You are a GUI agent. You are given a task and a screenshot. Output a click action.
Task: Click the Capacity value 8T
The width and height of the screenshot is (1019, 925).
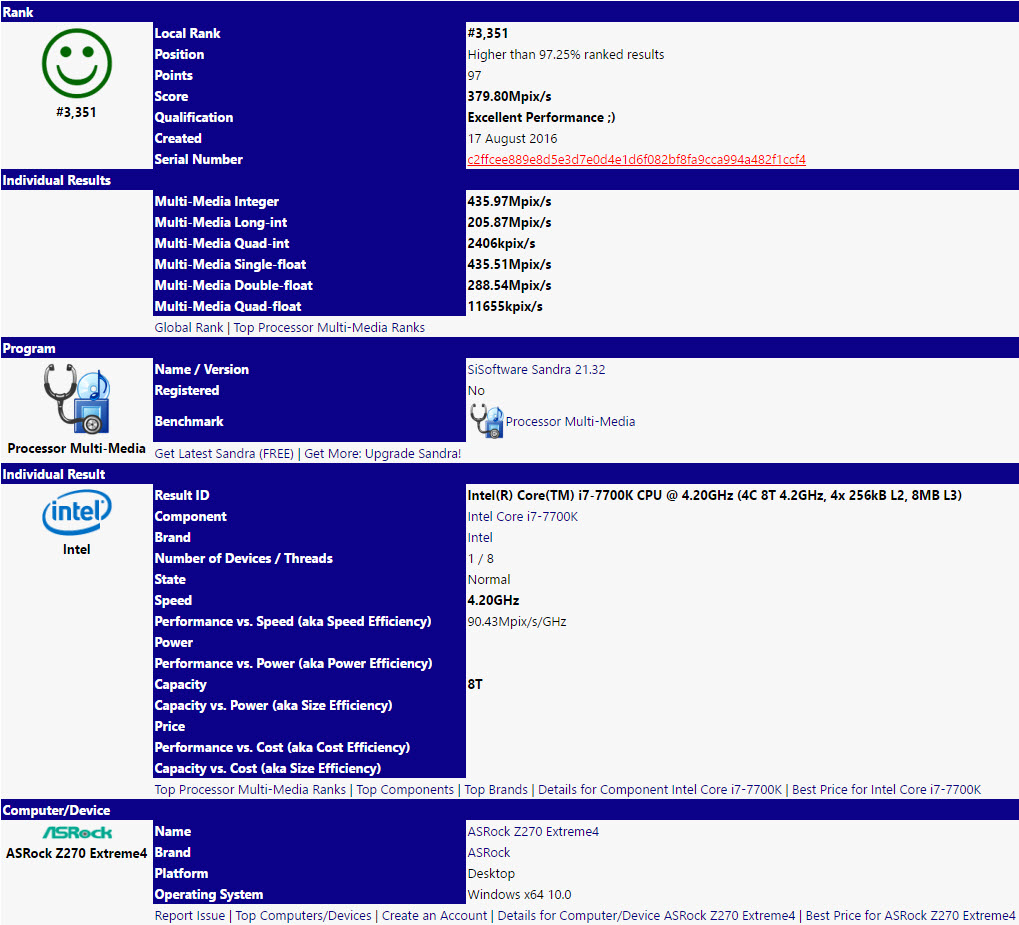pos(475,684)
